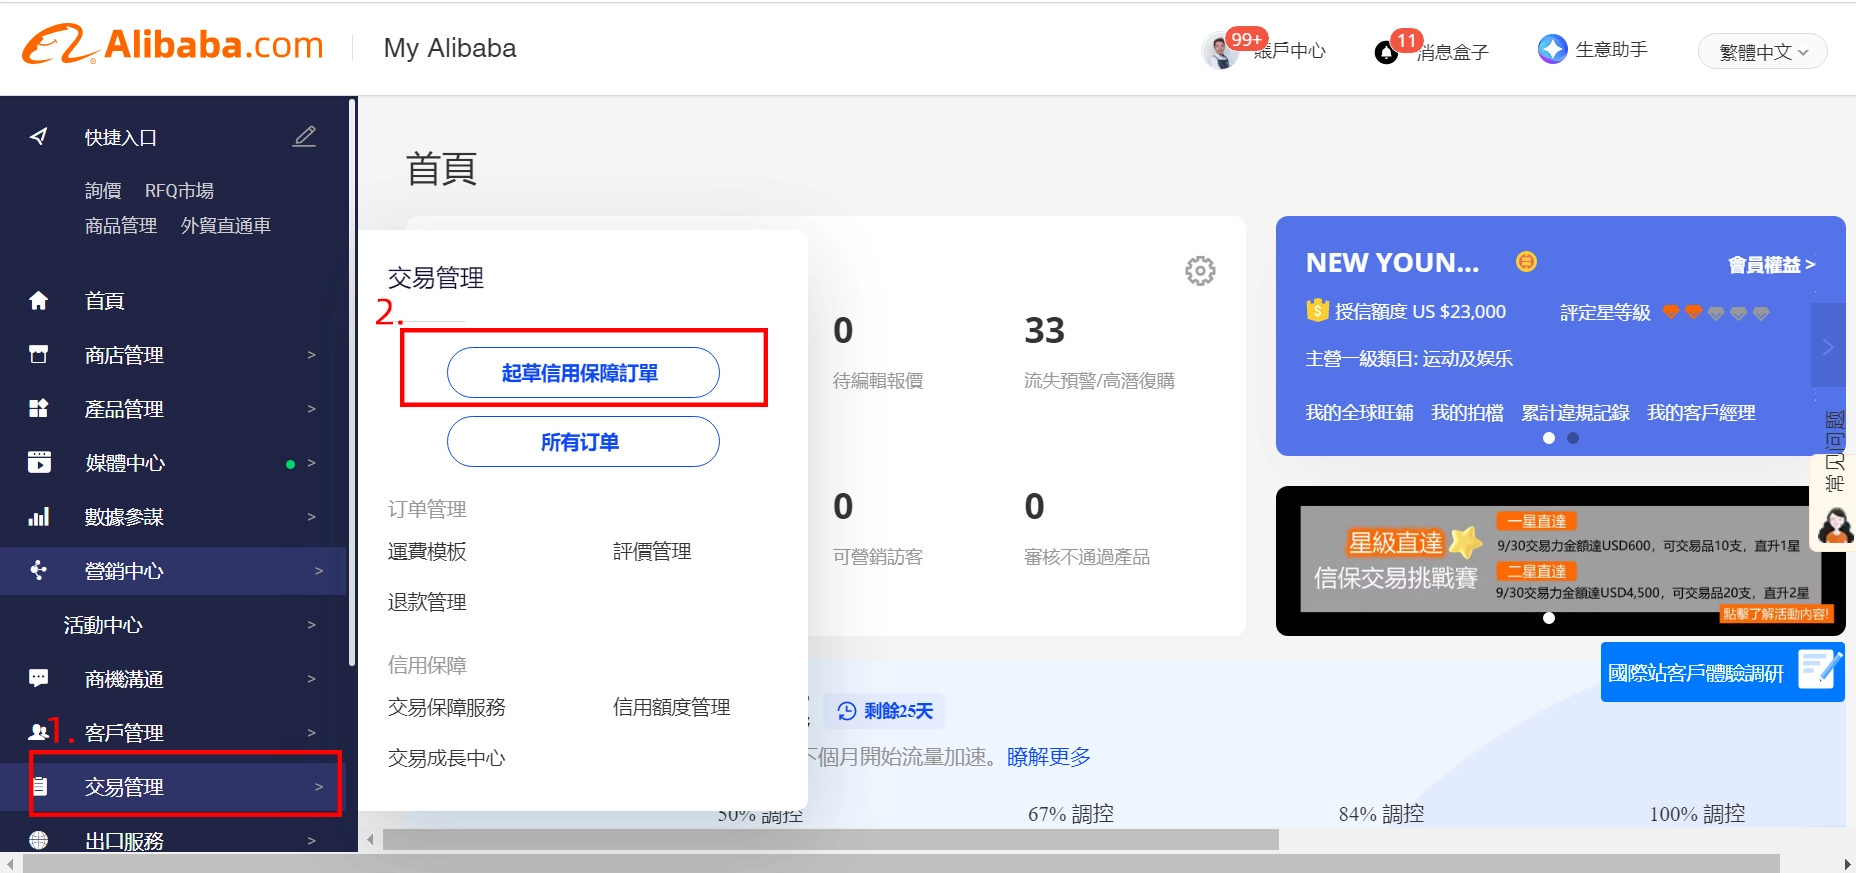Click the survey notepad icon
1856x873 pixels.
pyautogui.click(x=1819, y=670)
